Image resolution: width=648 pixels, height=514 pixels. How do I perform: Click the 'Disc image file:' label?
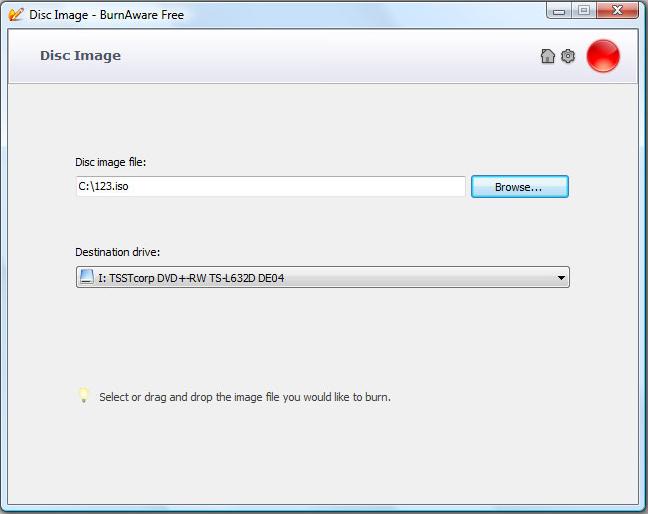pos(110,162)
